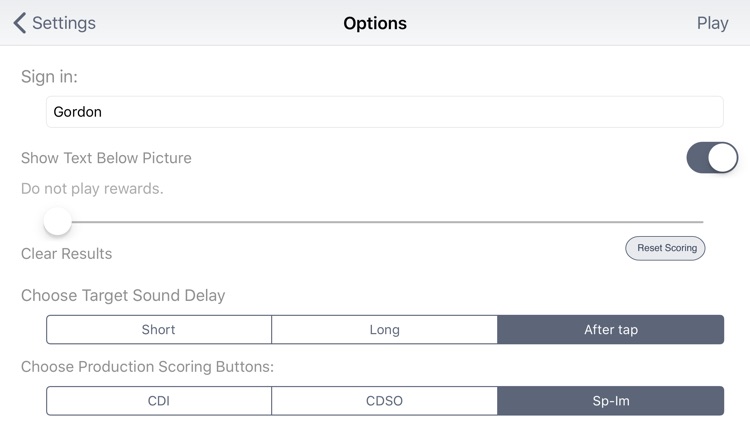Select the Short sound delay option
The width and height of the screenshot is (750, 422).
(x=159, y=329)
